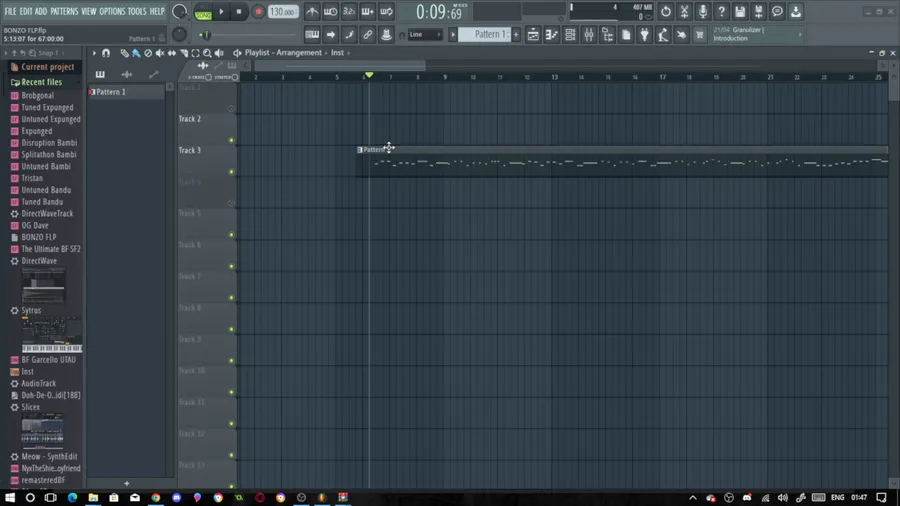Select the DirectWaveTrack item
The height and width of the screenshot is (506, 900).
pyautogui.click(x=47, y=213)
